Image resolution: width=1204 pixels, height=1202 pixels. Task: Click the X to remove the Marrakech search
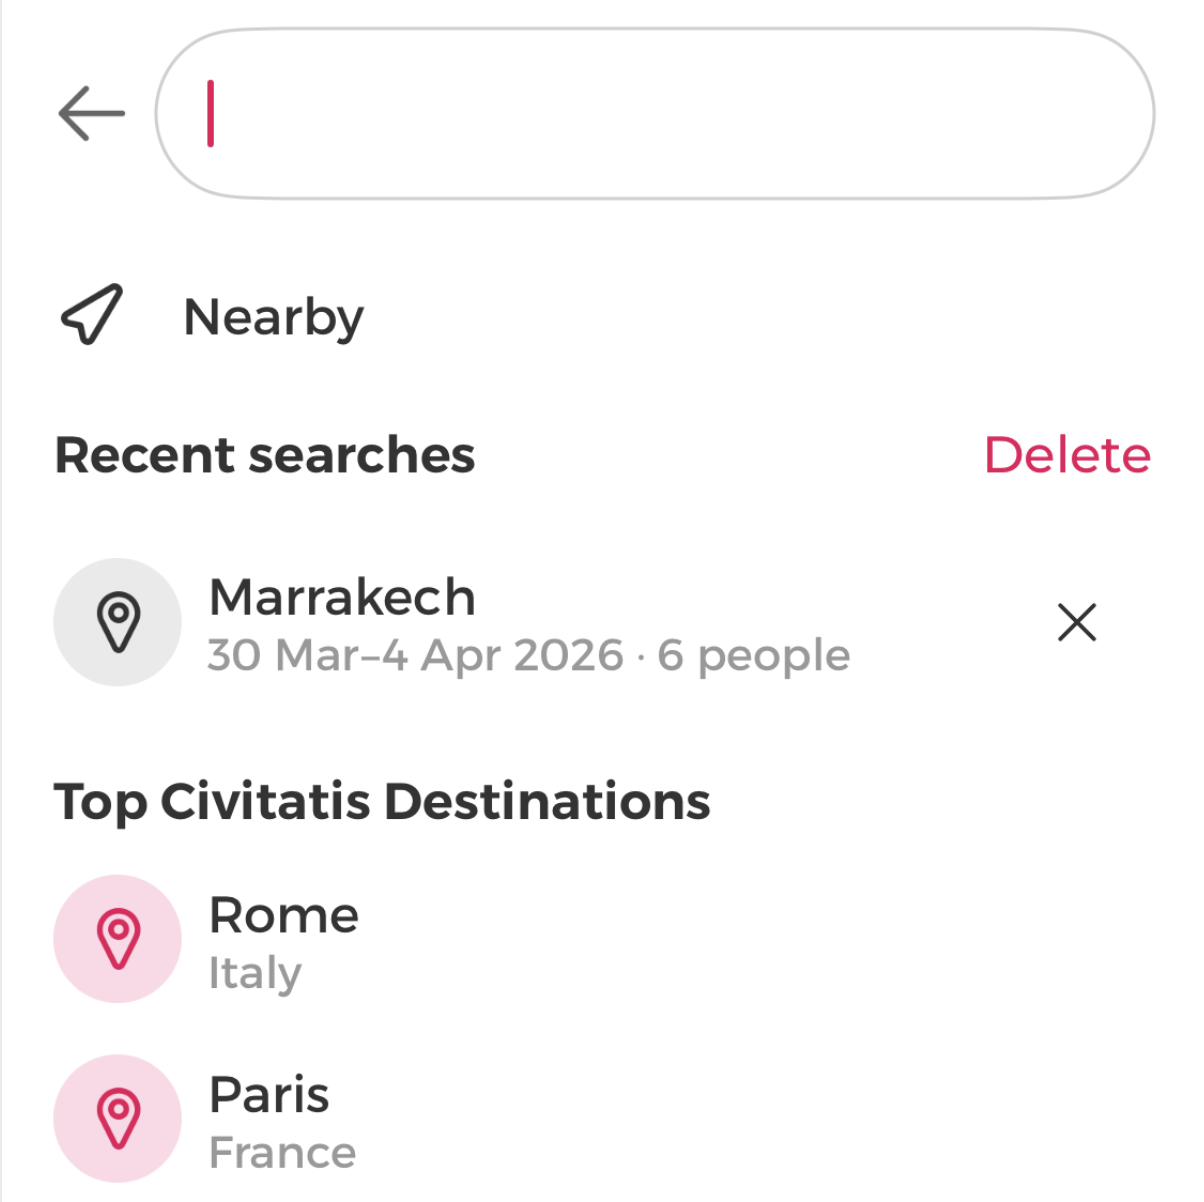pos(1077,622)
